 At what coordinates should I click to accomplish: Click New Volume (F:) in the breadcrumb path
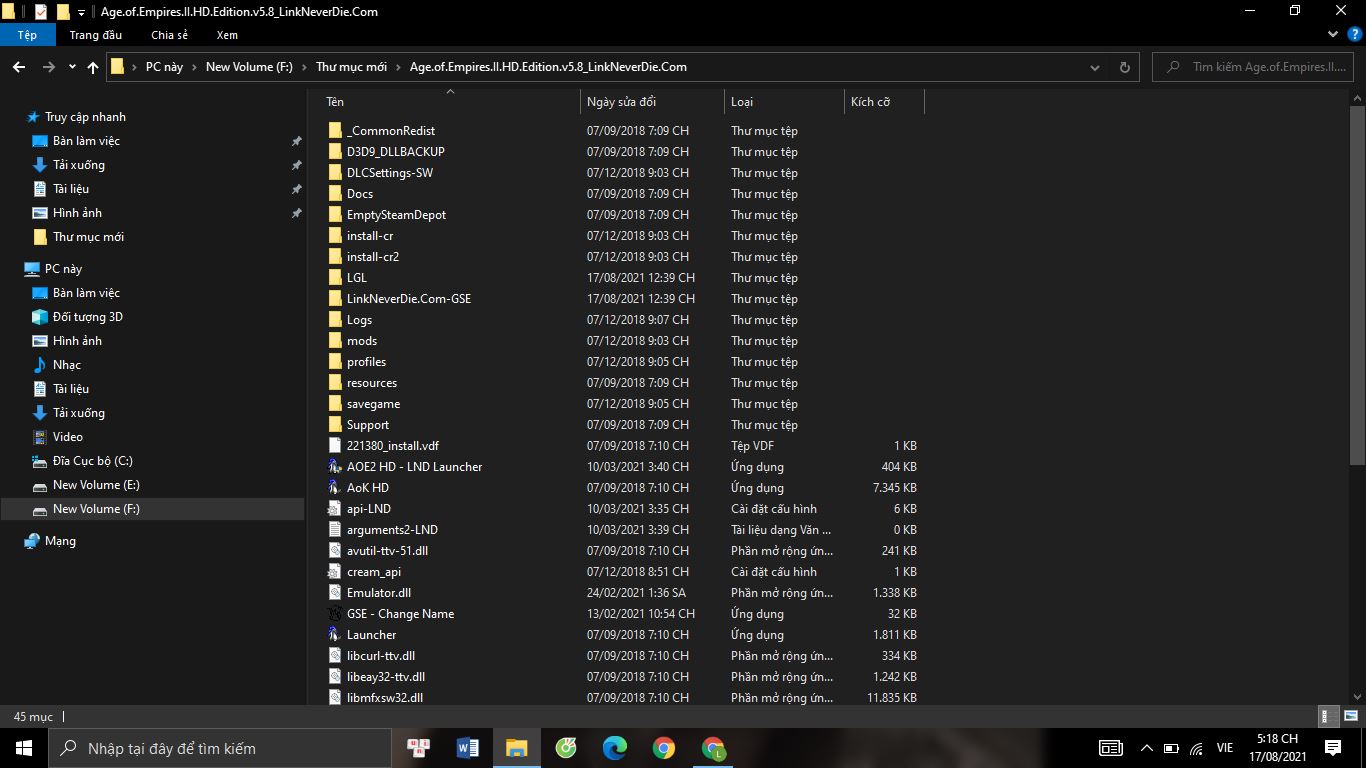249,67
